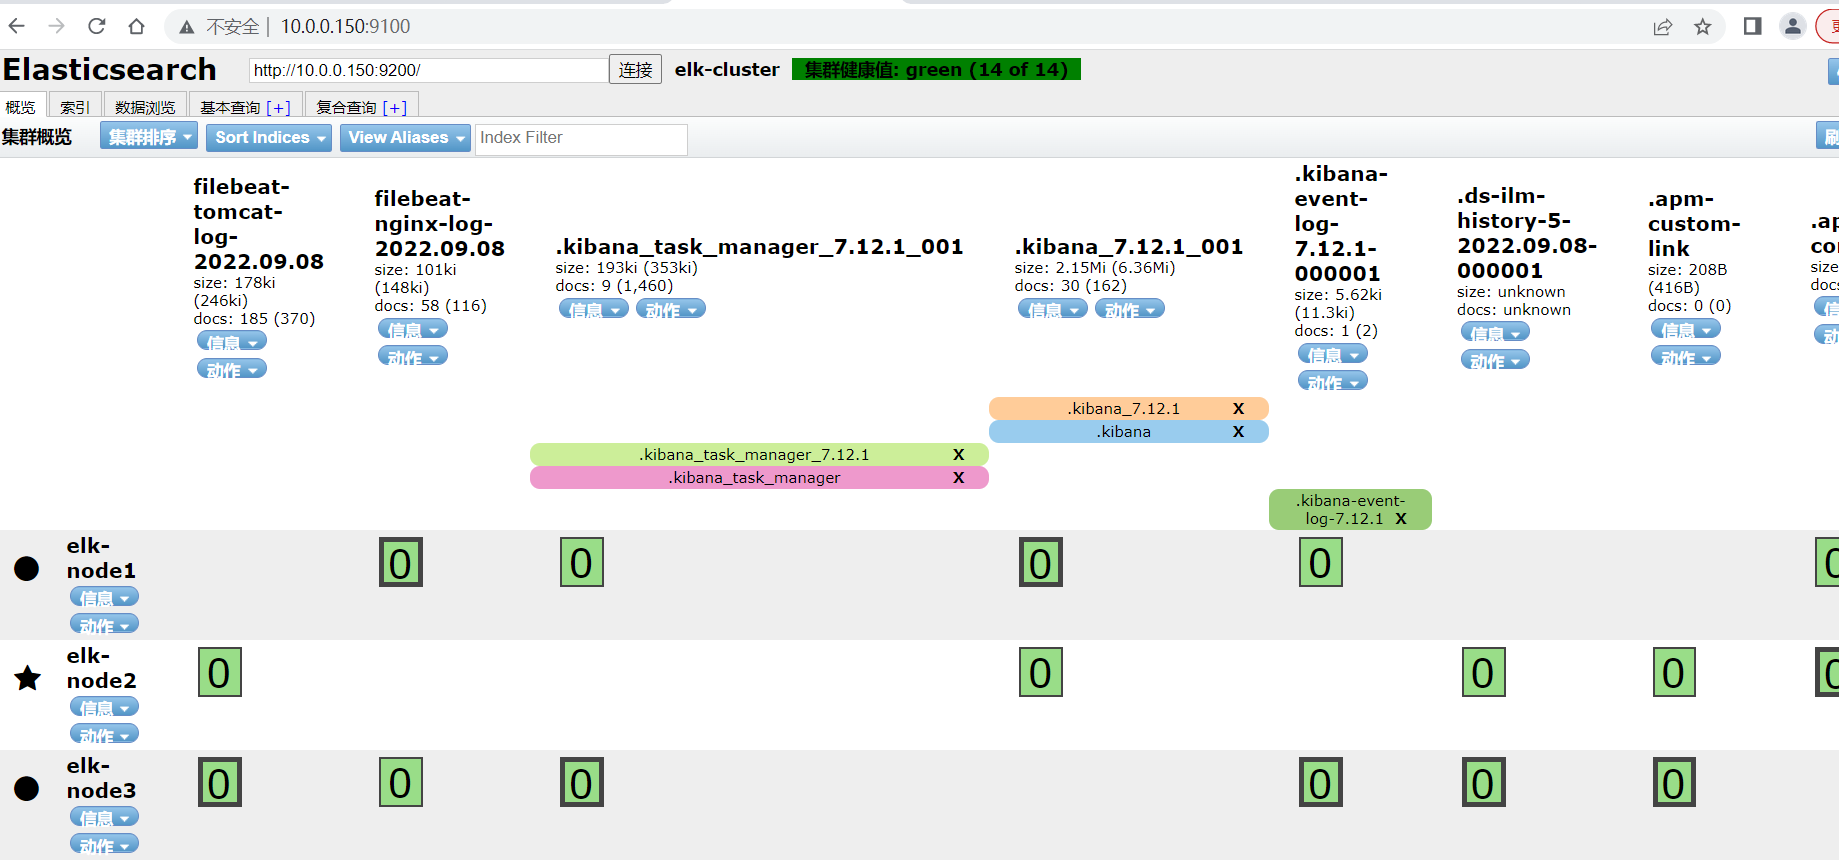Open the browser profile menu
This screenshot has height=864, width=1839.
click(x=1792, y=26)
